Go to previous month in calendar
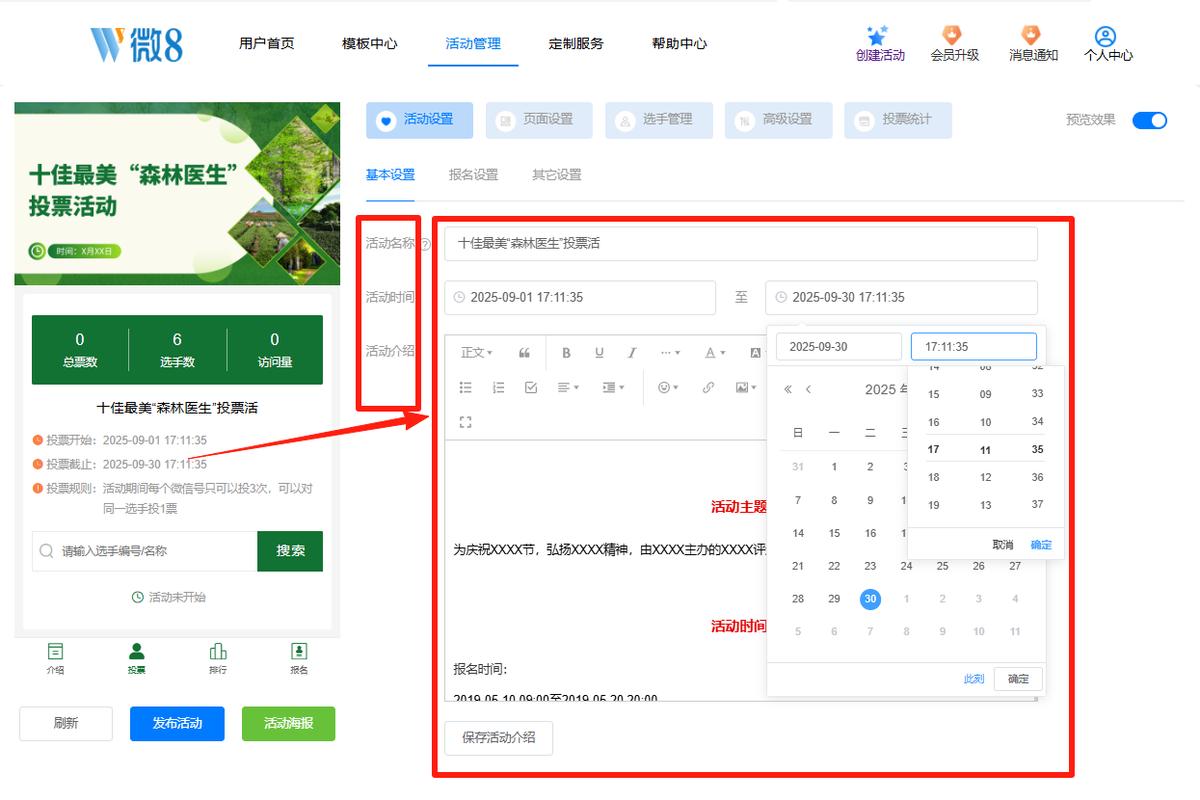 (x=808, y=390)
